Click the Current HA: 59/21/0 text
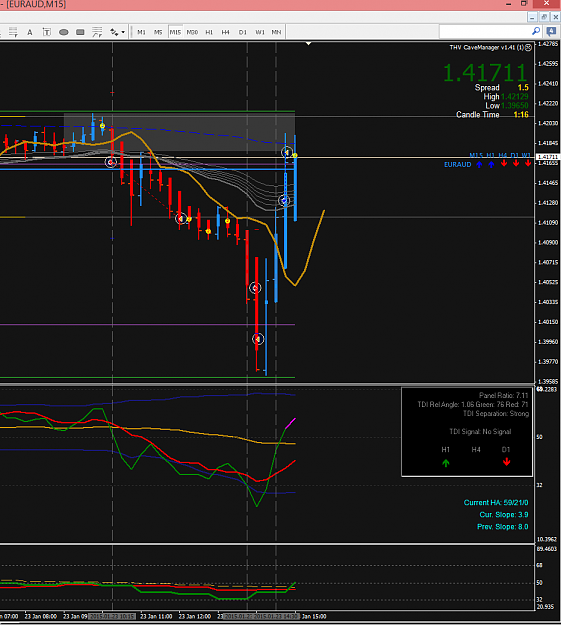 [x=496, y=503]
